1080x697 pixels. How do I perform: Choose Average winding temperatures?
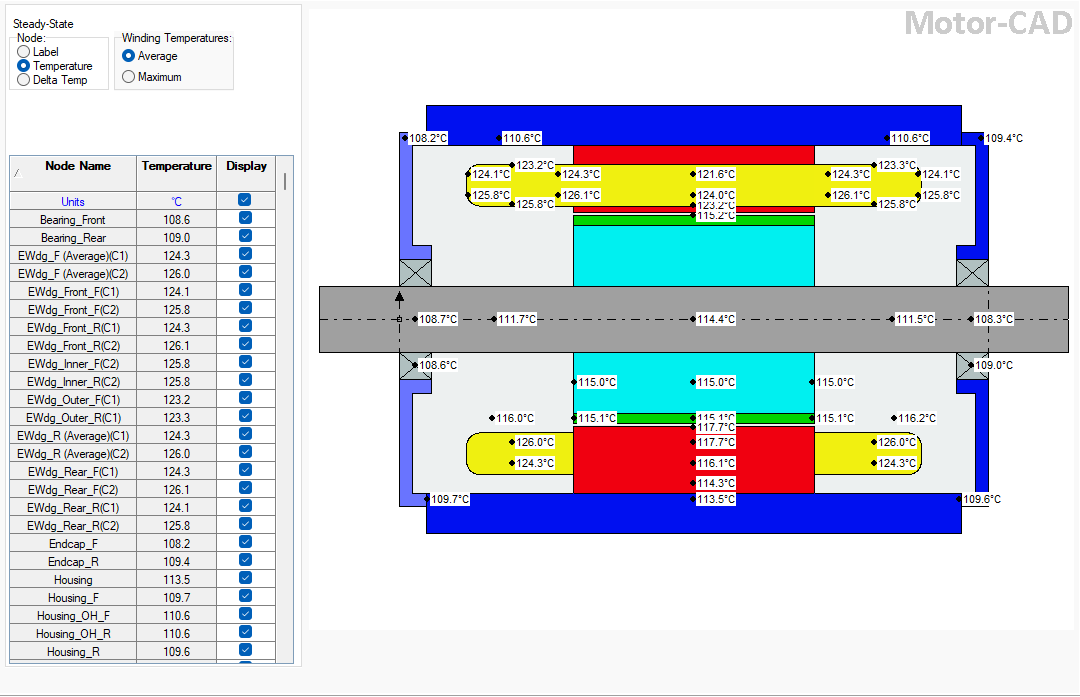point(128,56)
